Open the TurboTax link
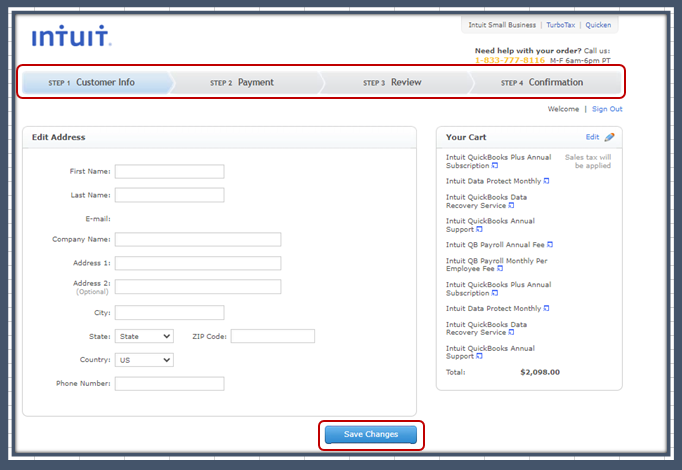The width and height of the screenshot is (682, 470). tap(560, 25)
